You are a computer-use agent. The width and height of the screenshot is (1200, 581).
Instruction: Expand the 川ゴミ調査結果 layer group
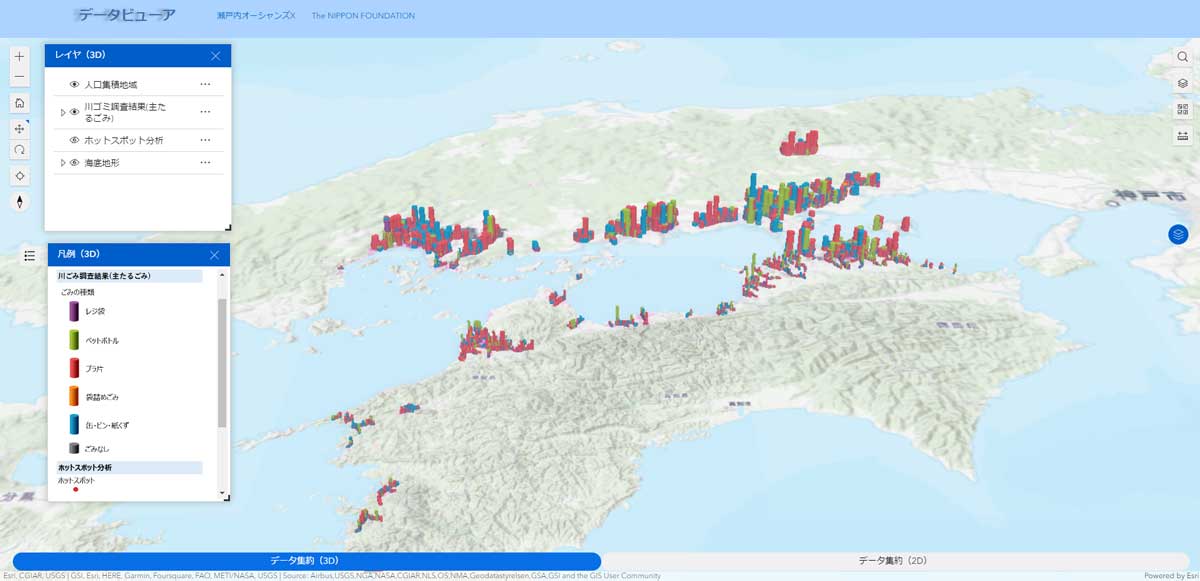63,112
